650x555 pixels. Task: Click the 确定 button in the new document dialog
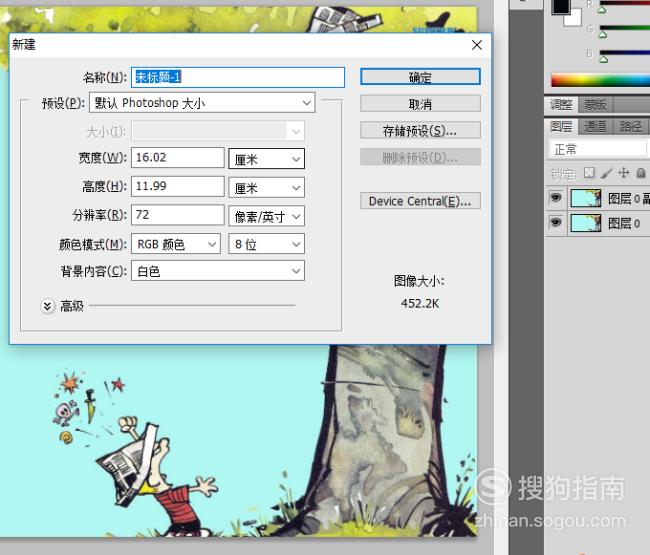point(420,77)
